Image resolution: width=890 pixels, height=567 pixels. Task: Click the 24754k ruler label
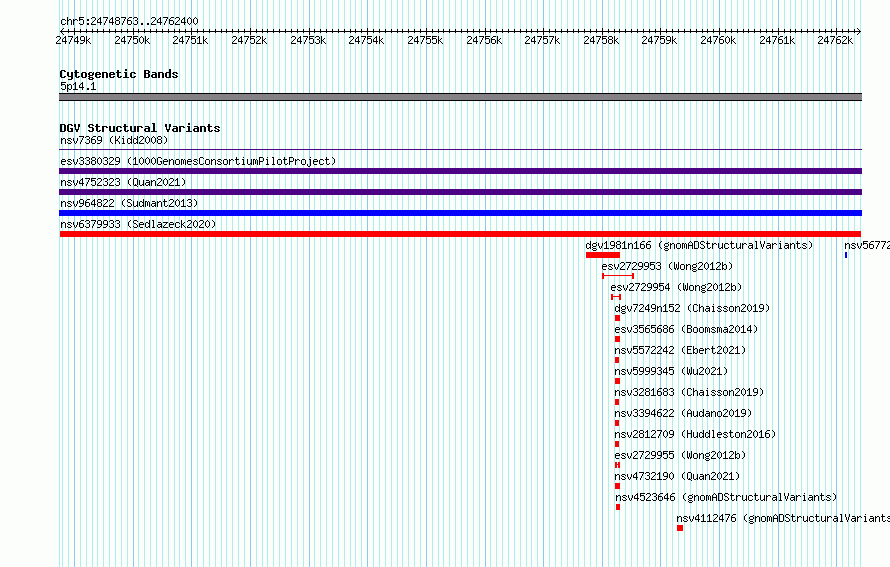coord(366,40)
